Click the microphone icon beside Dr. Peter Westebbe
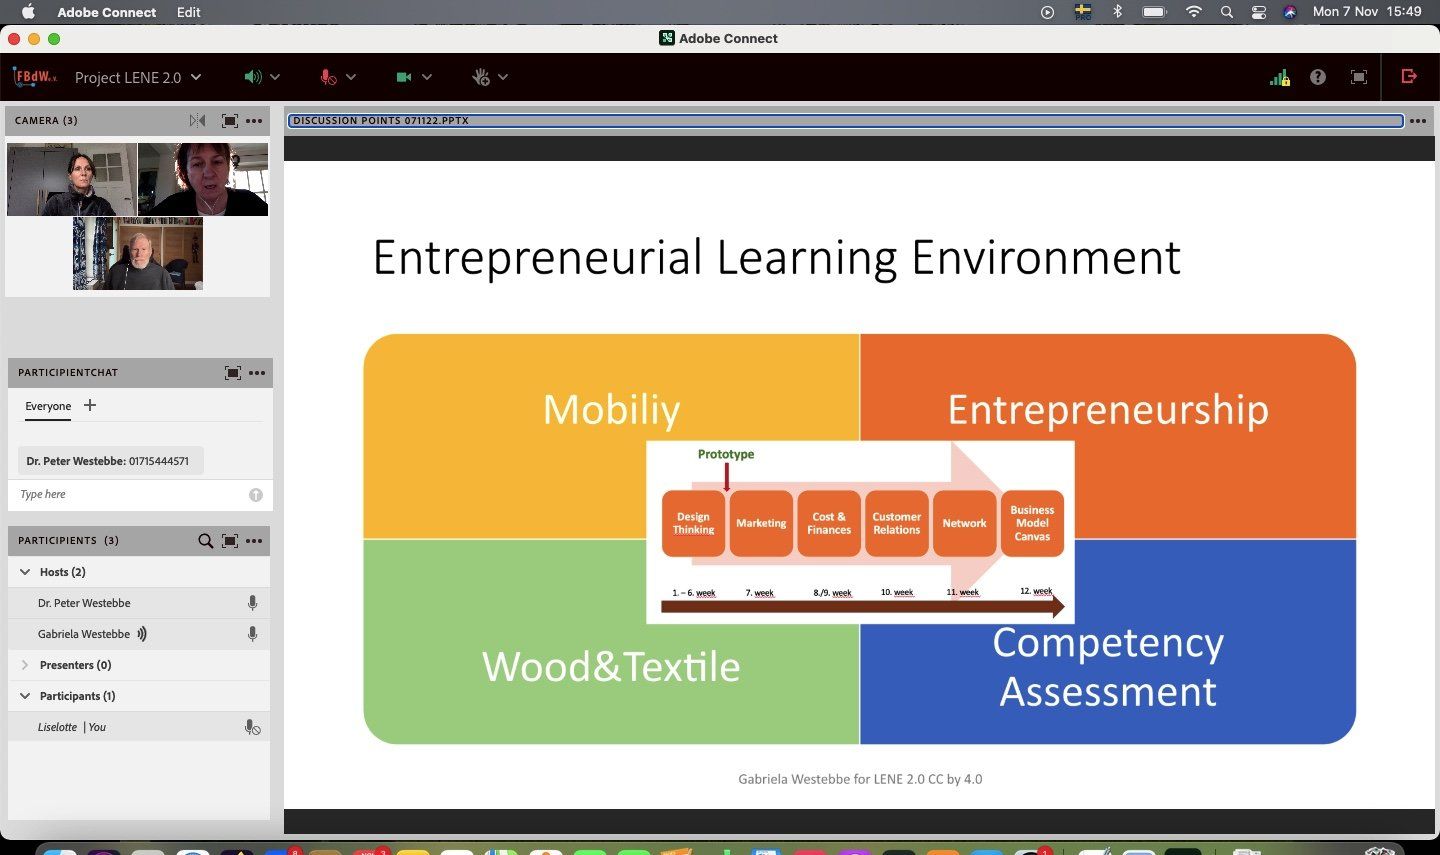The width and height of the screenshot is (1440, 855). [x=253, y=603]
